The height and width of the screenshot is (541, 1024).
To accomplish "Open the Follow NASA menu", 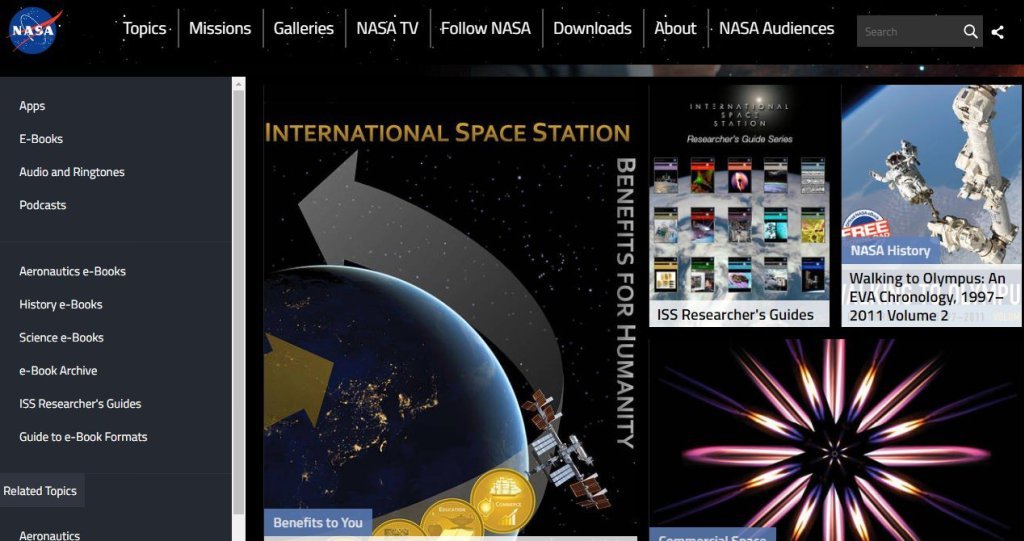I will point(485,29).
